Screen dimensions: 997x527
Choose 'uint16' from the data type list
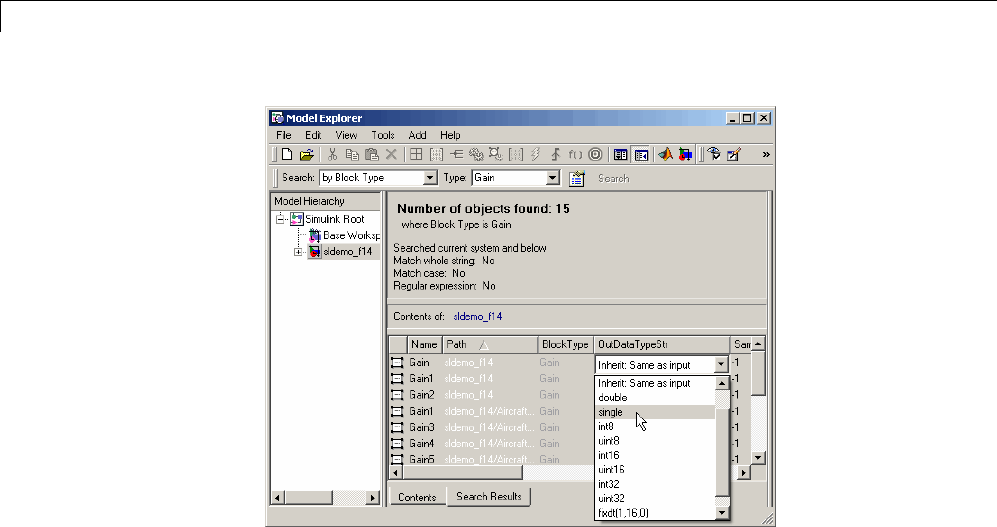(x=655, y=470)
